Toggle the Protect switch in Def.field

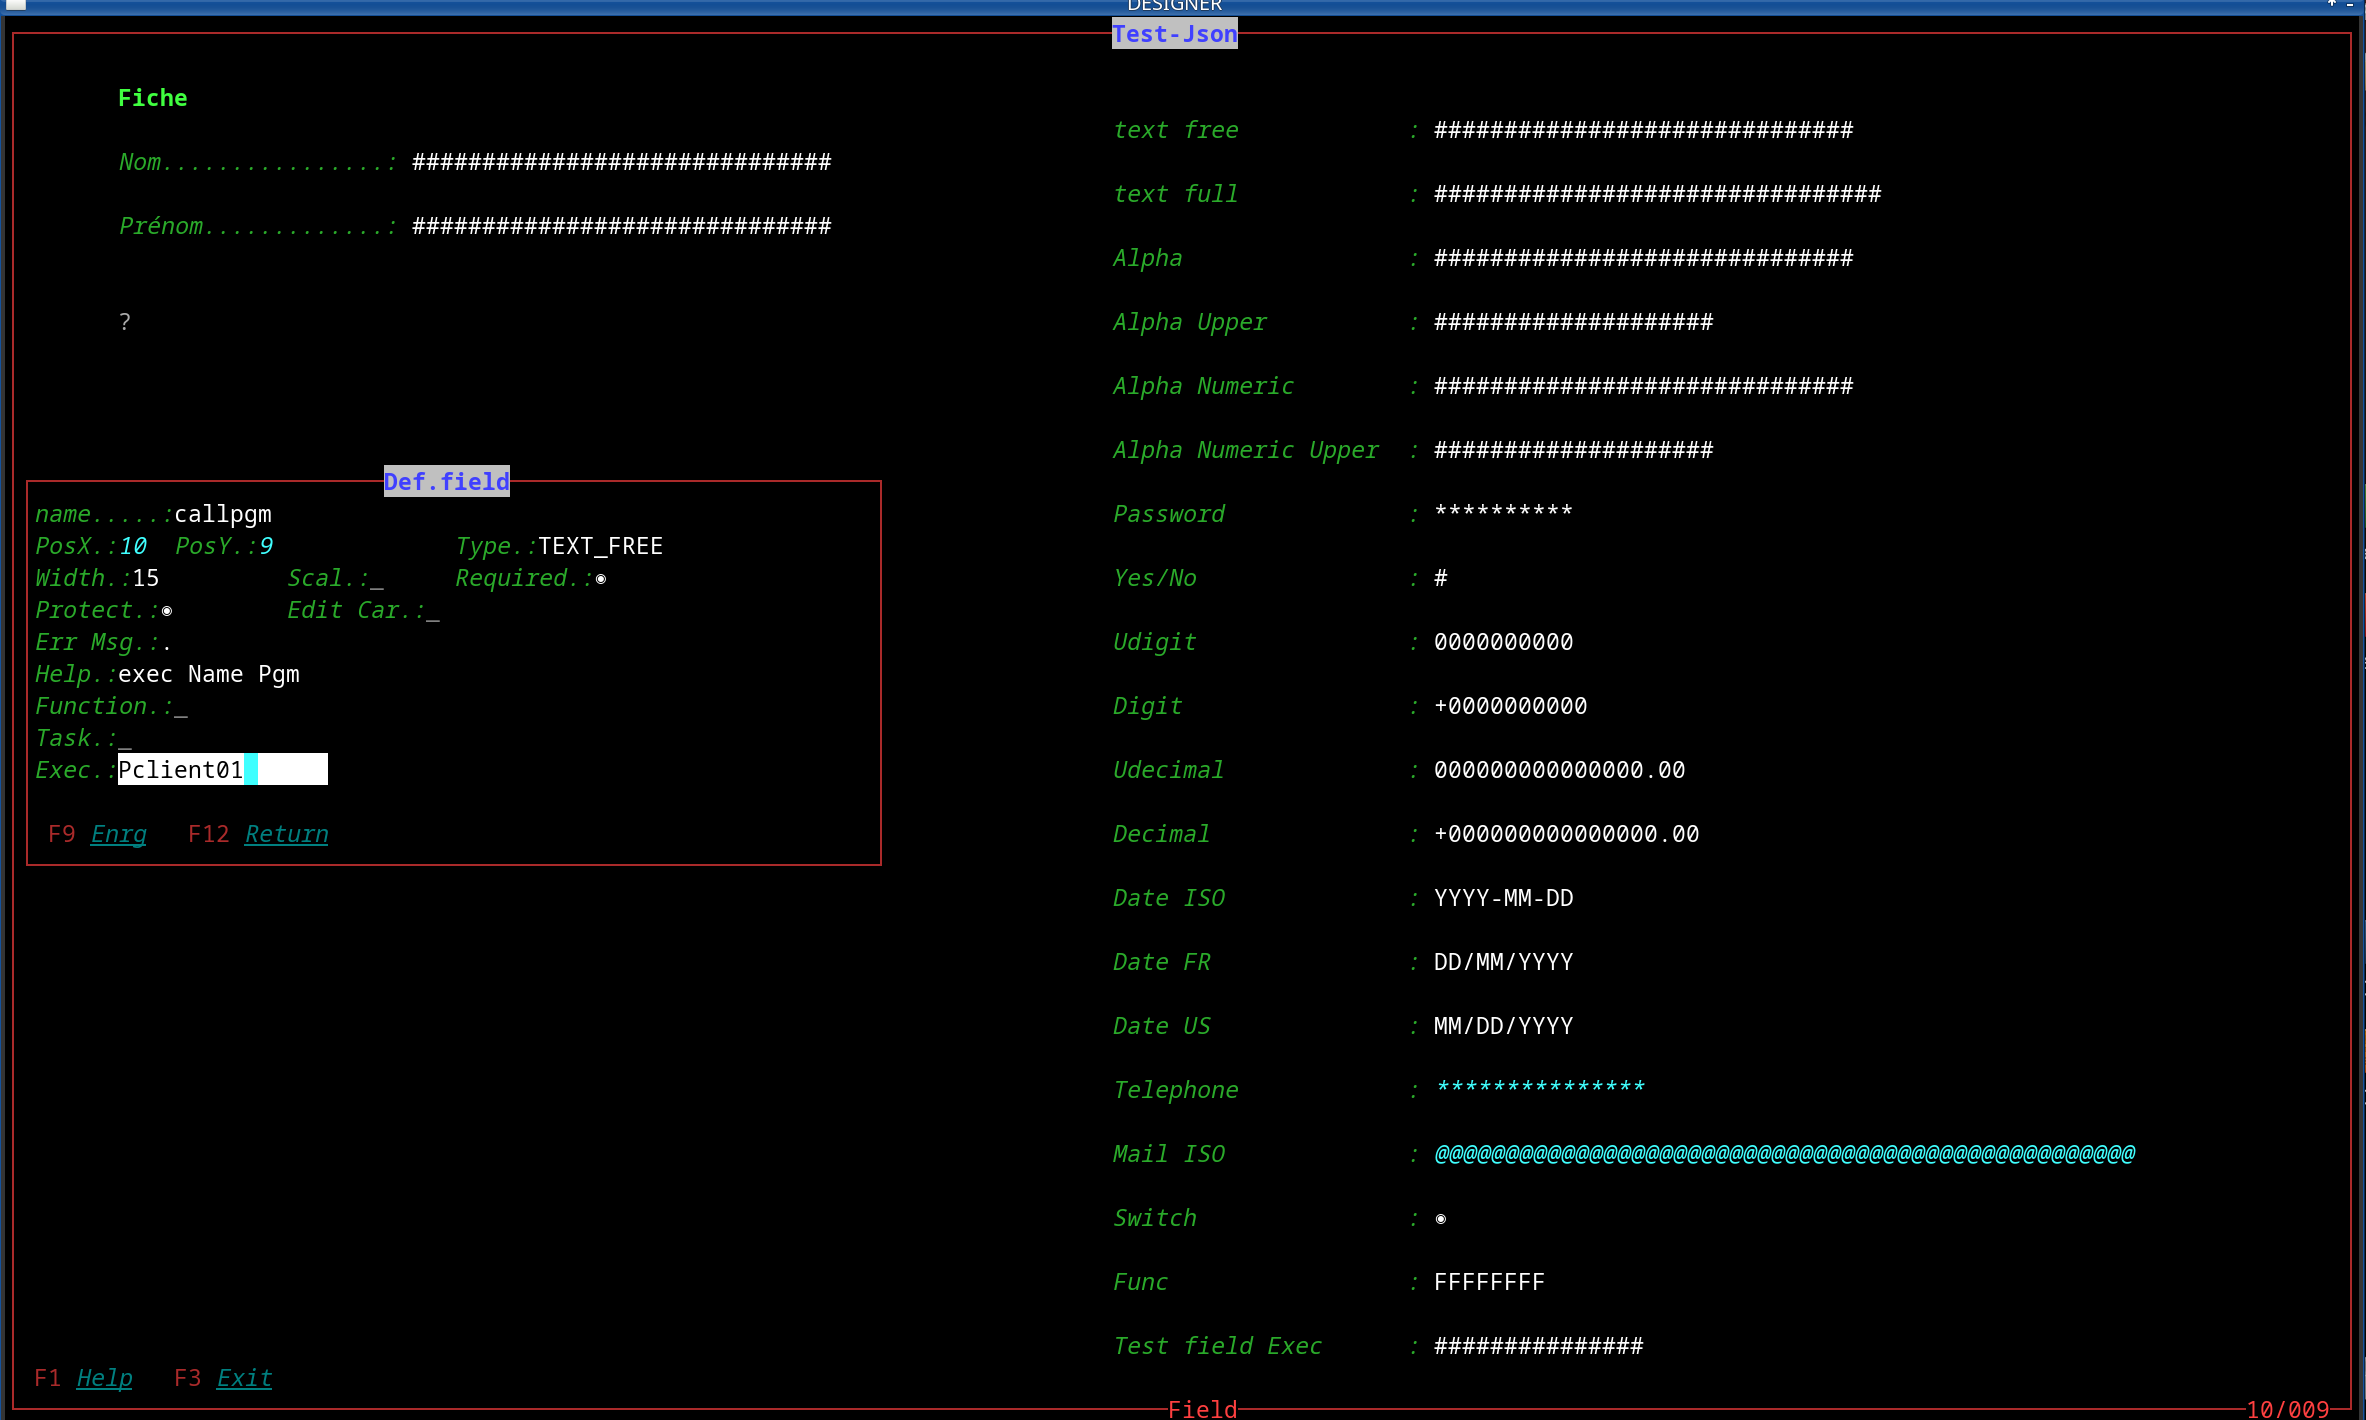[x=167, y=611]
